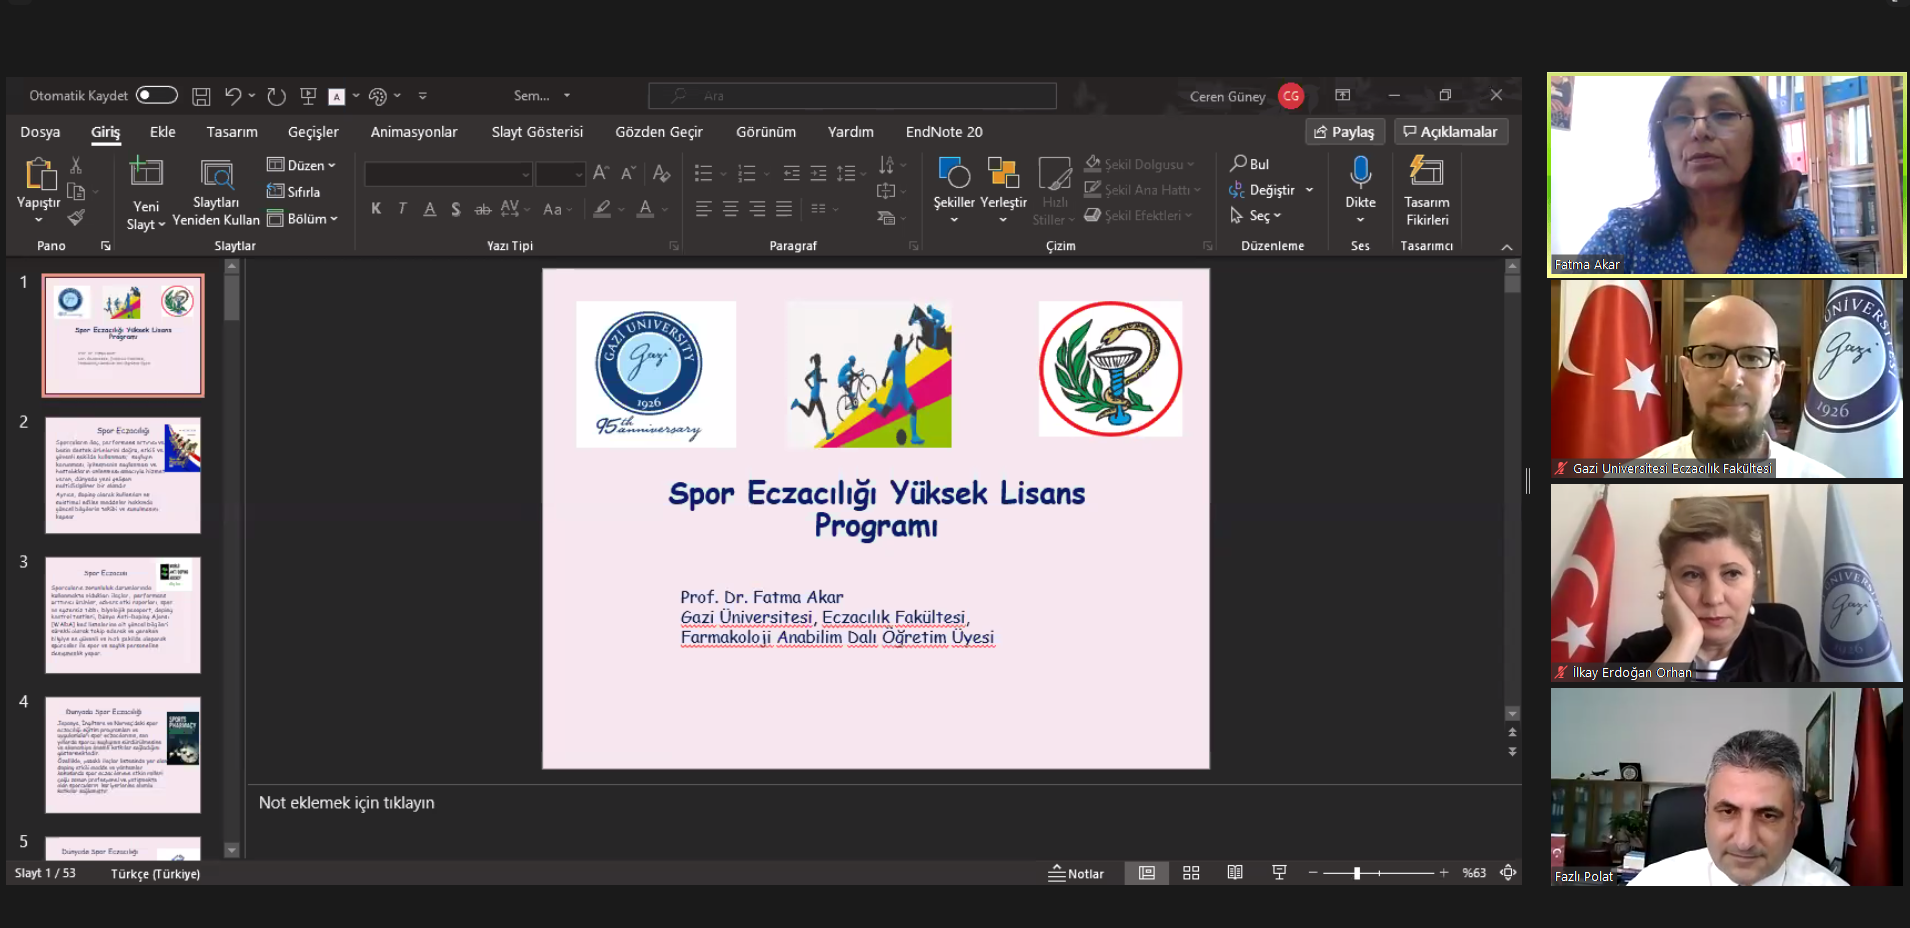Click Not eklemek için tıklayın notes area

coord(346,803)
